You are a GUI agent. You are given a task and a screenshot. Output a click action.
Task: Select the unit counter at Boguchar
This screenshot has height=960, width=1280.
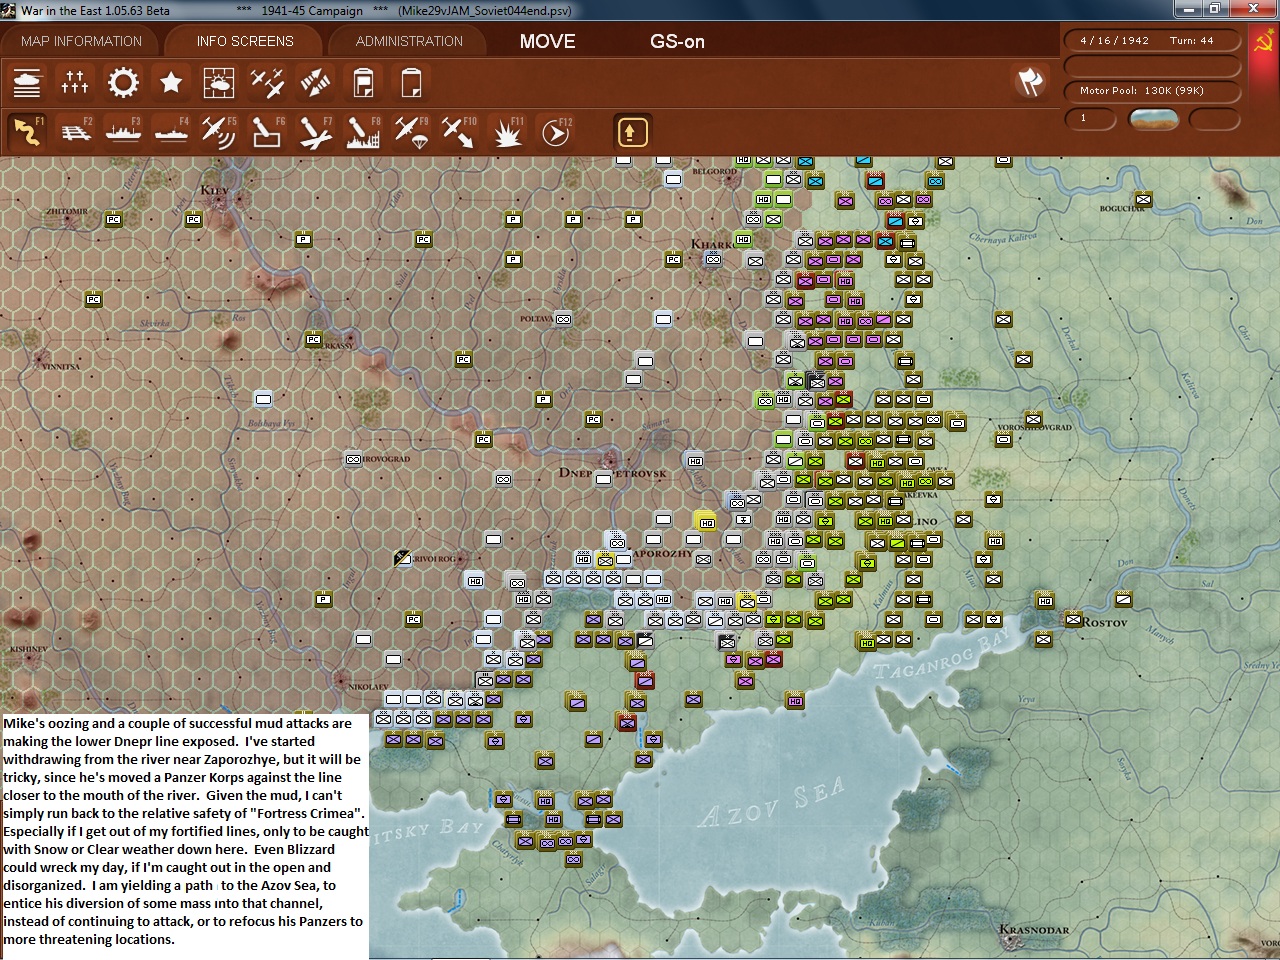pos(1143,199)
